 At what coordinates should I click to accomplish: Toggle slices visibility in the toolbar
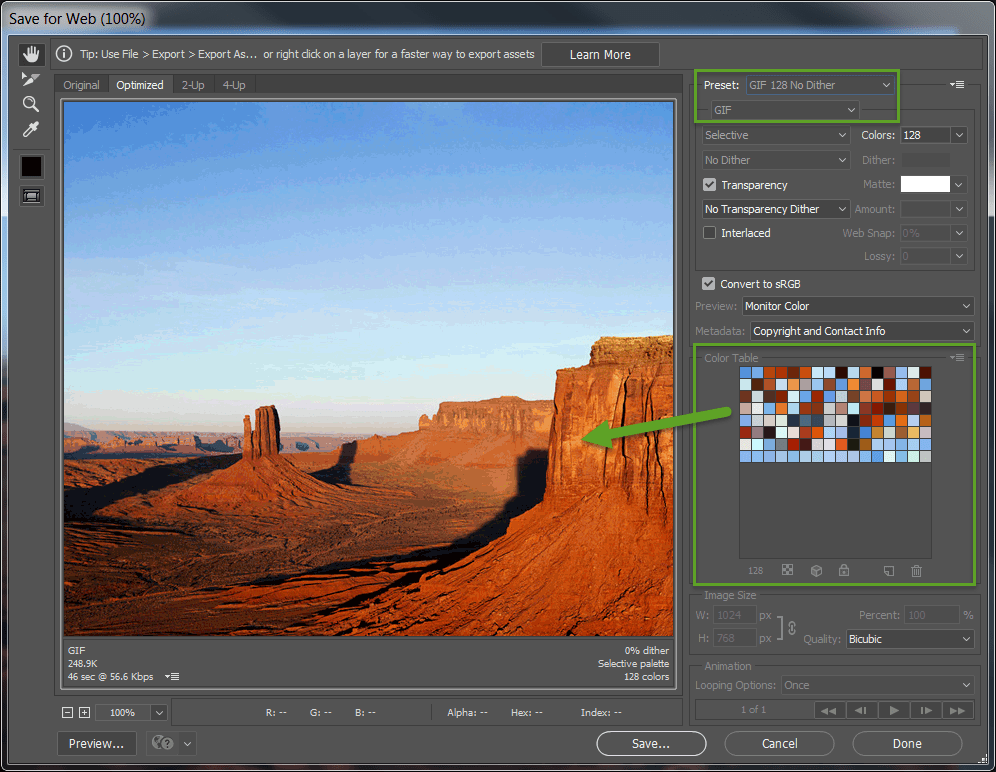tap(31, 195)
